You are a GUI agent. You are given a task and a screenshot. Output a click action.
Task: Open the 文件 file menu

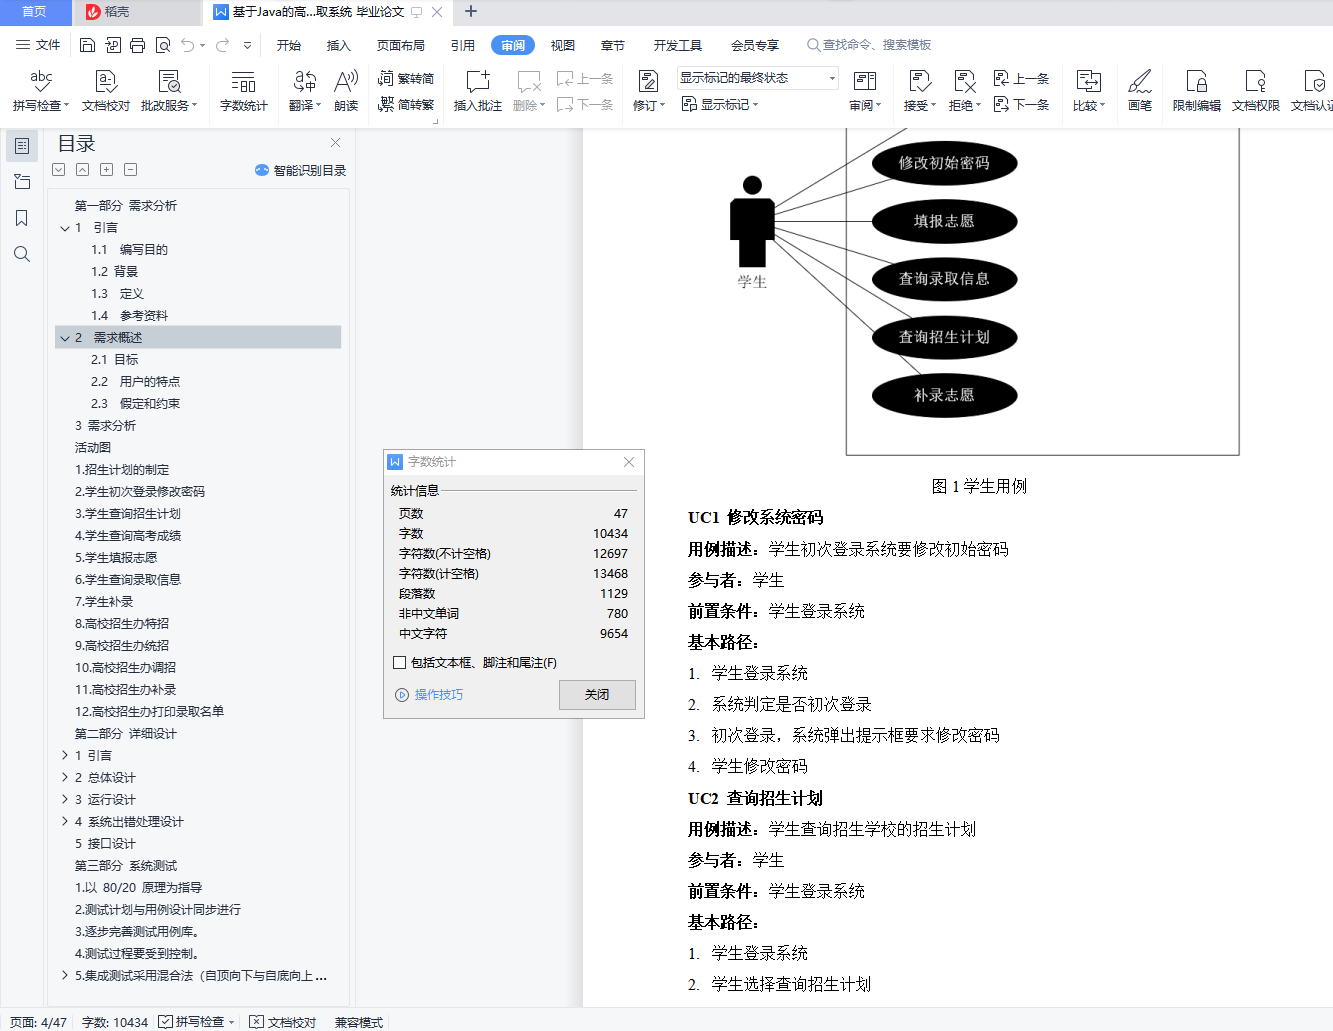click(x=38, y=45)
